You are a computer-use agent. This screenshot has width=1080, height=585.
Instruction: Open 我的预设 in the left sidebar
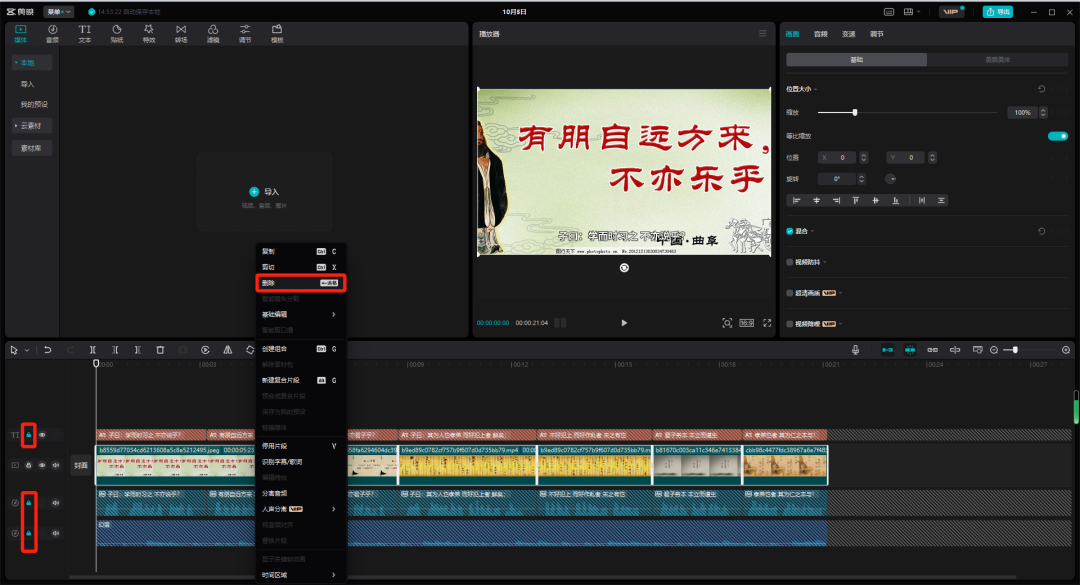click(34, 105)
